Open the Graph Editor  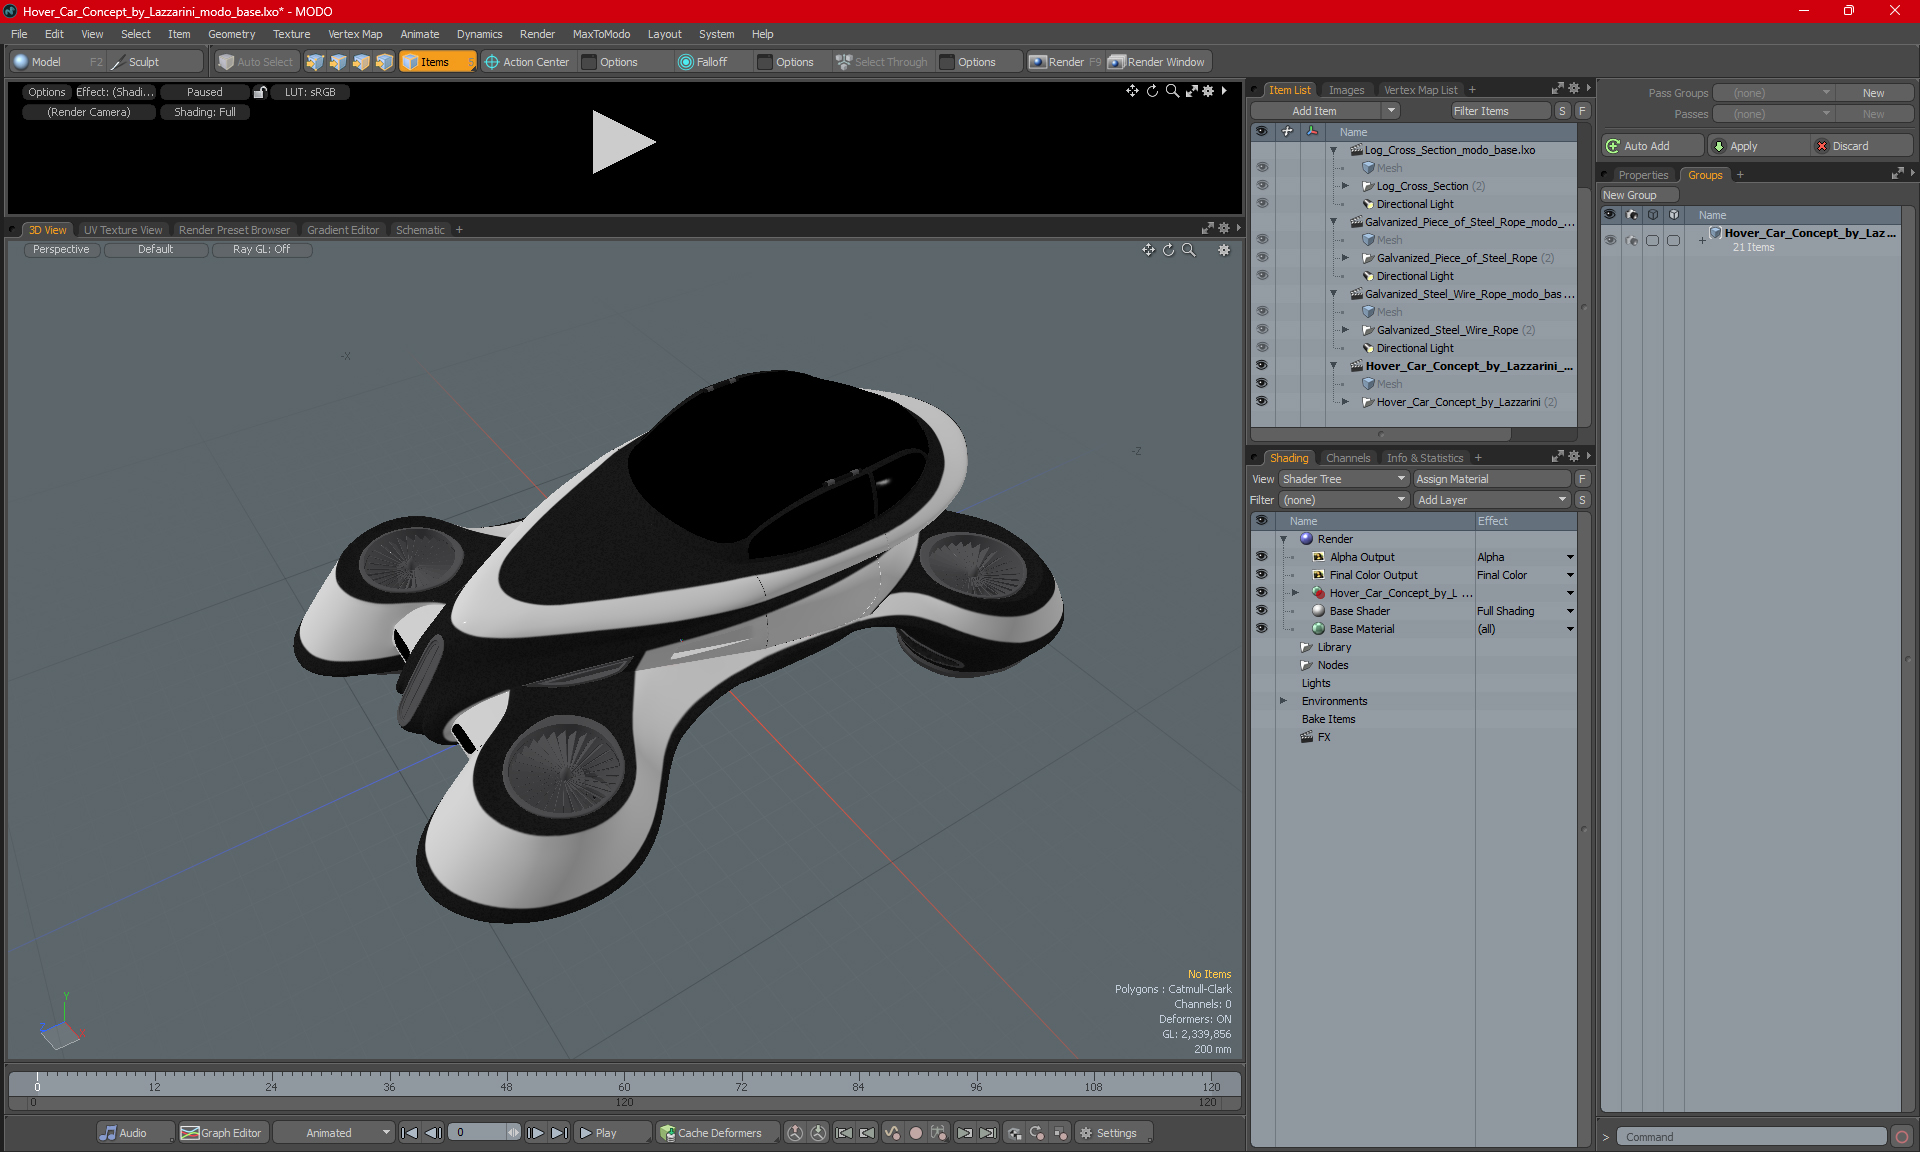point(222,1133)
